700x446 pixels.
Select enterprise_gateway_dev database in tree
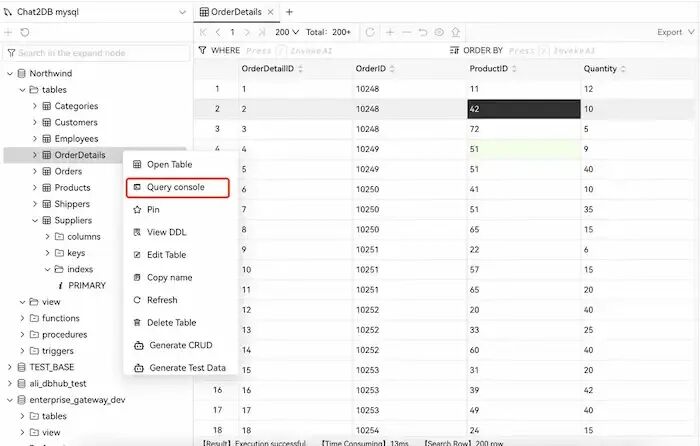point(77,400)
